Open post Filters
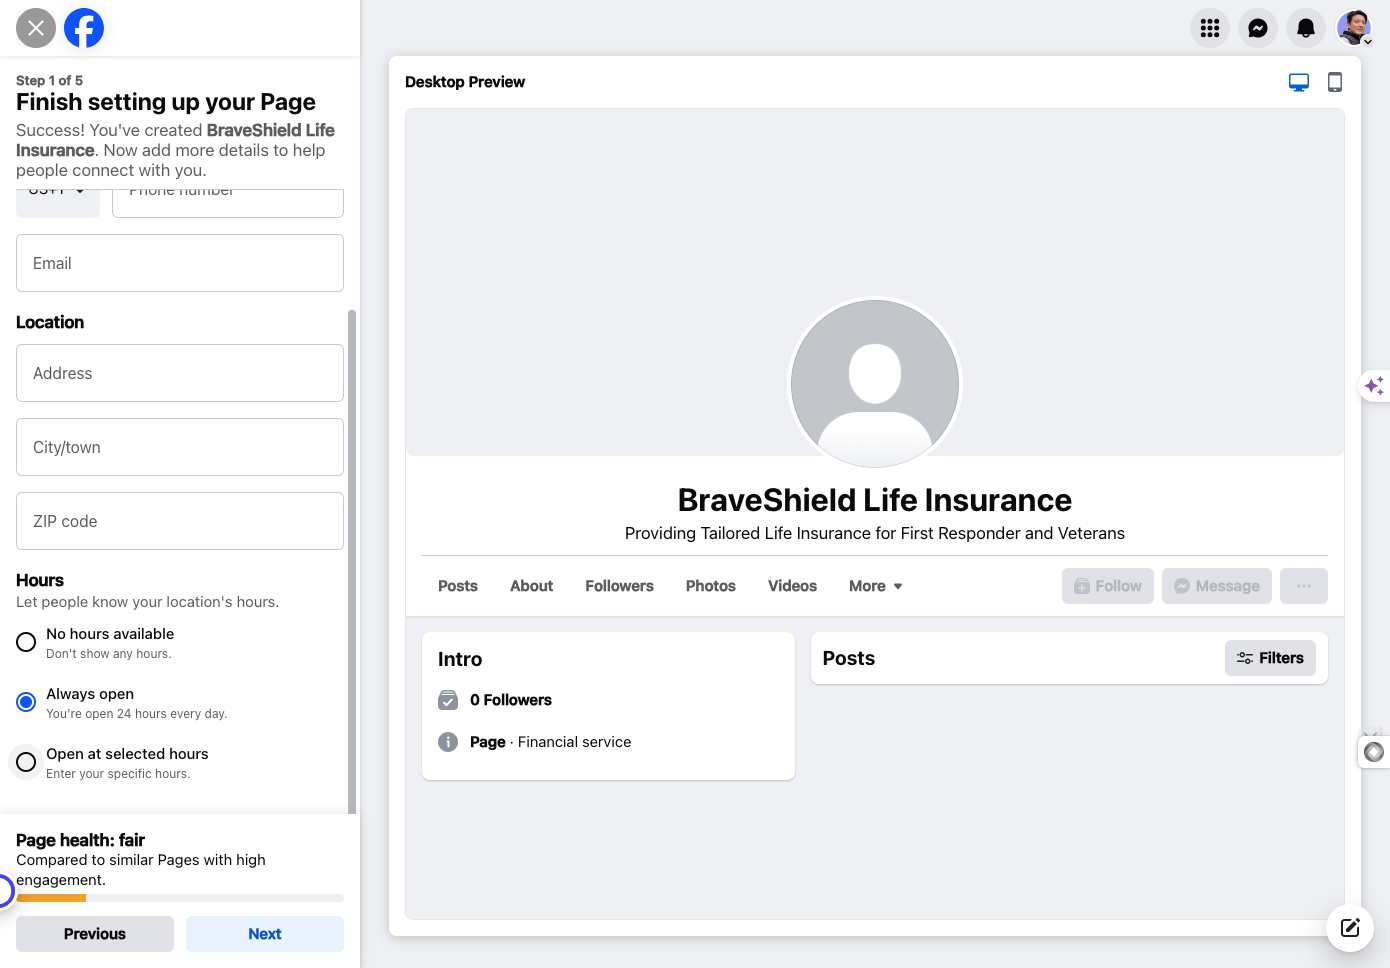Screen dimensions: 1390x968 point(1270,658)
